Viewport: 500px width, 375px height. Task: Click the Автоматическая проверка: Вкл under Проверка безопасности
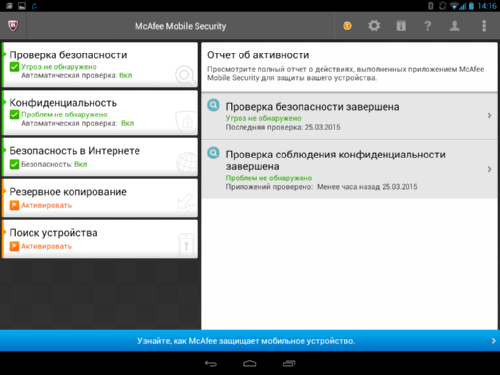77,75
